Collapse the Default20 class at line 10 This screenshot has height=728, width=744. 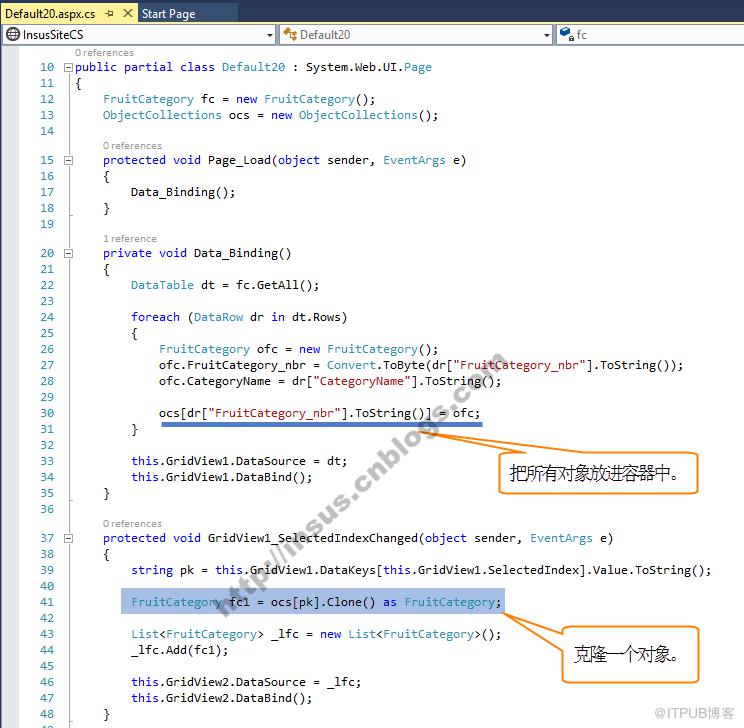[68, 67]
